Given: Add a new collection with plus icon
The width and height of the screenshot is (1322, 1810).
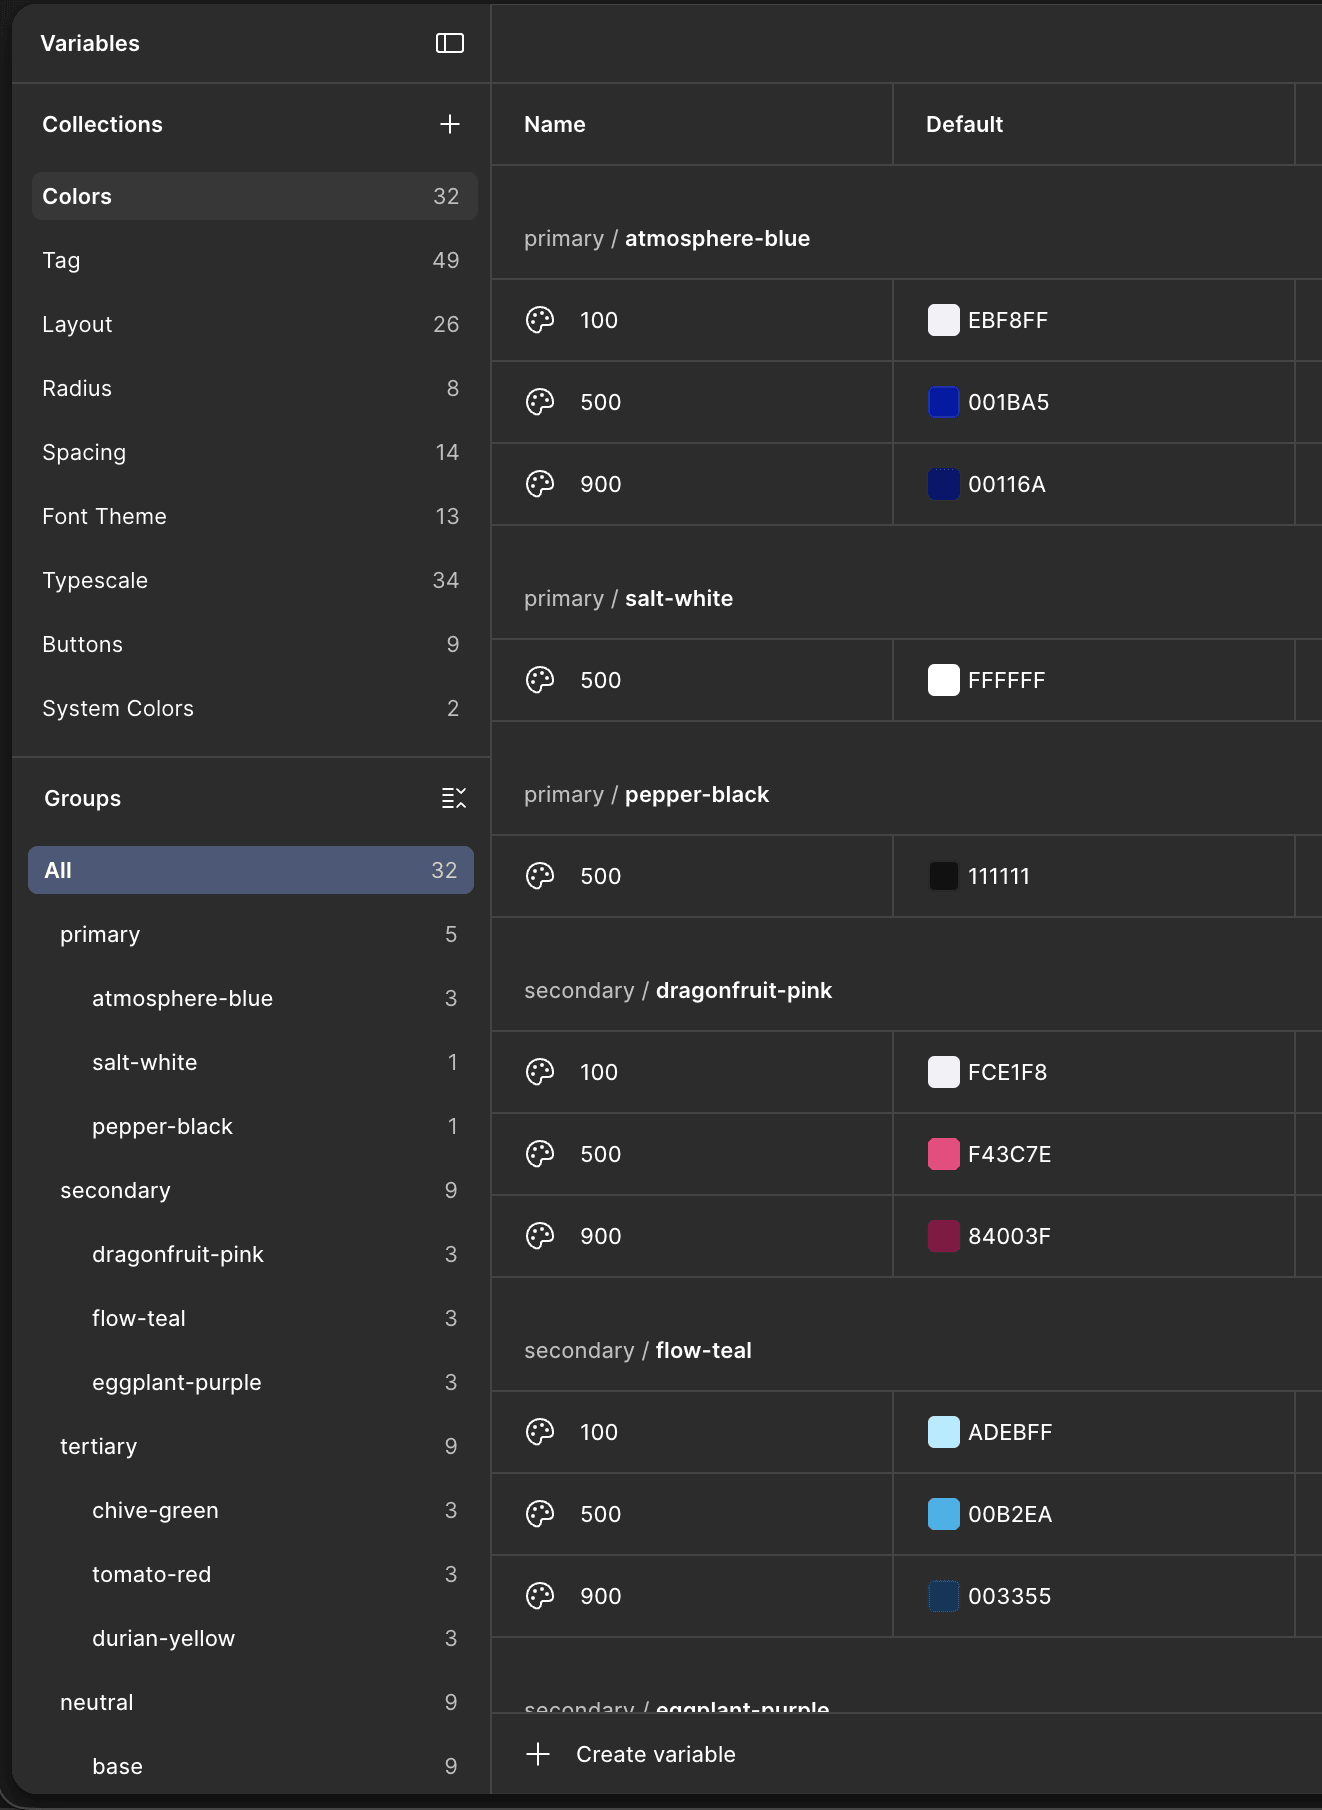Looking at the screenshot, I should [450, 124].
